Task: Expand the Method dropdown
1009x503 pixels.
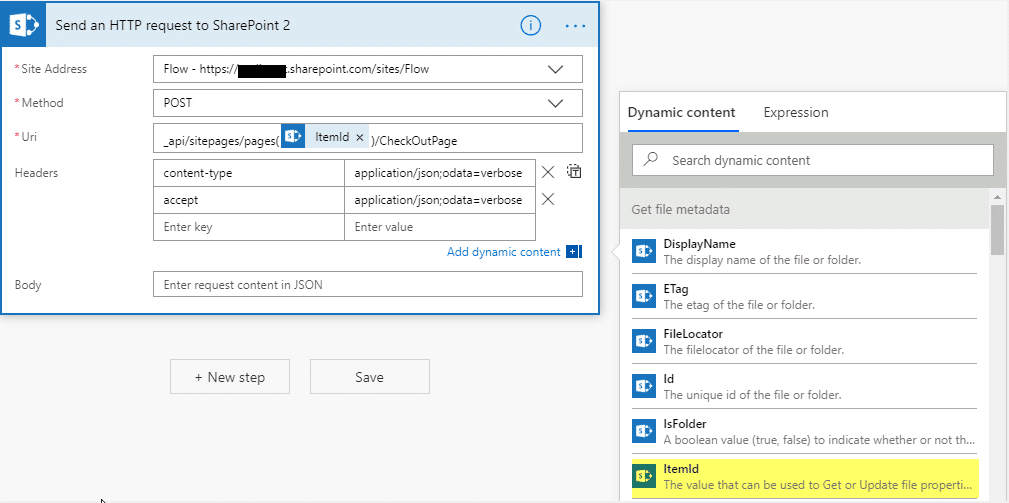Action: 555,103
